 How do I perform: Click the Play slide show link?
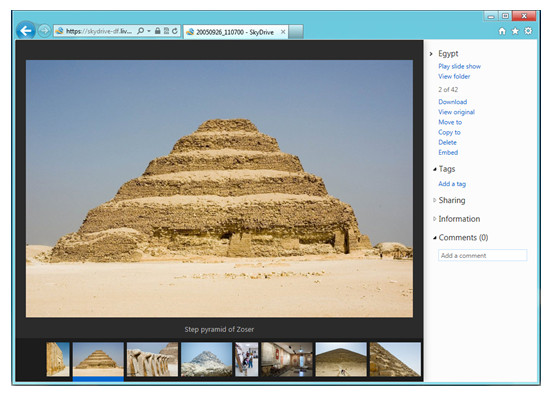point(459,66)
